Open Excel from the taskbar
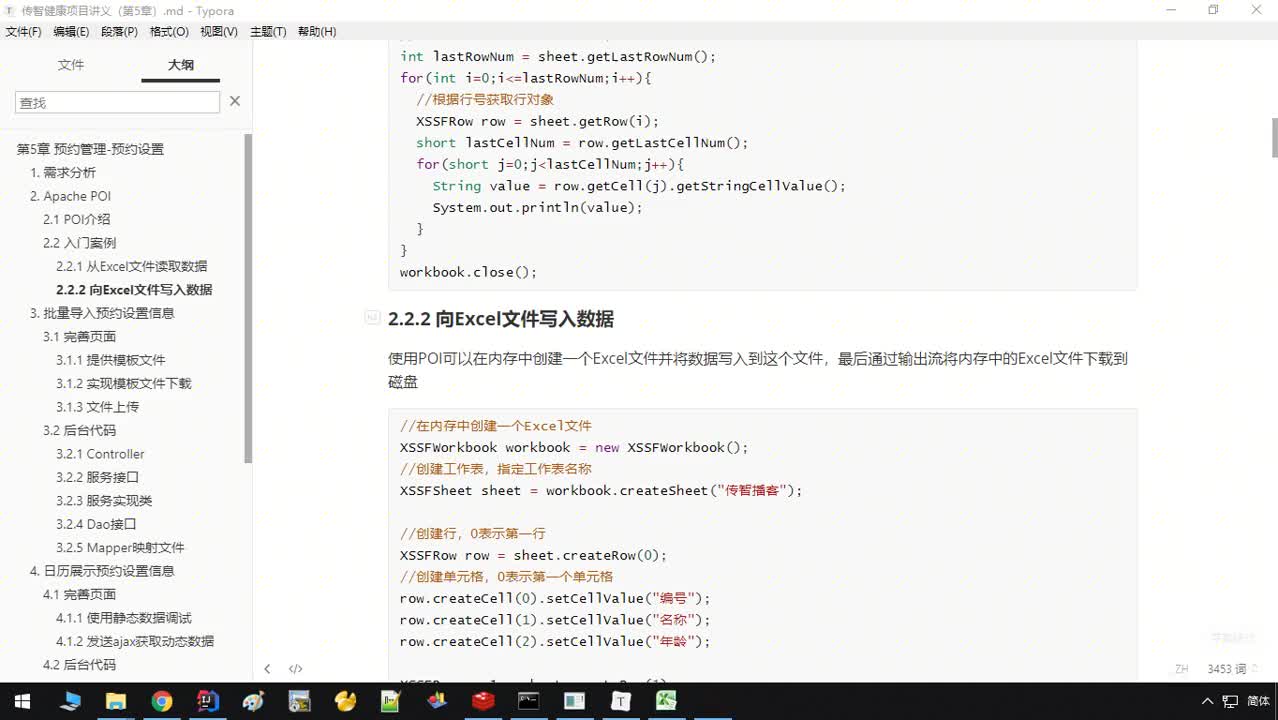 [666, 701]
